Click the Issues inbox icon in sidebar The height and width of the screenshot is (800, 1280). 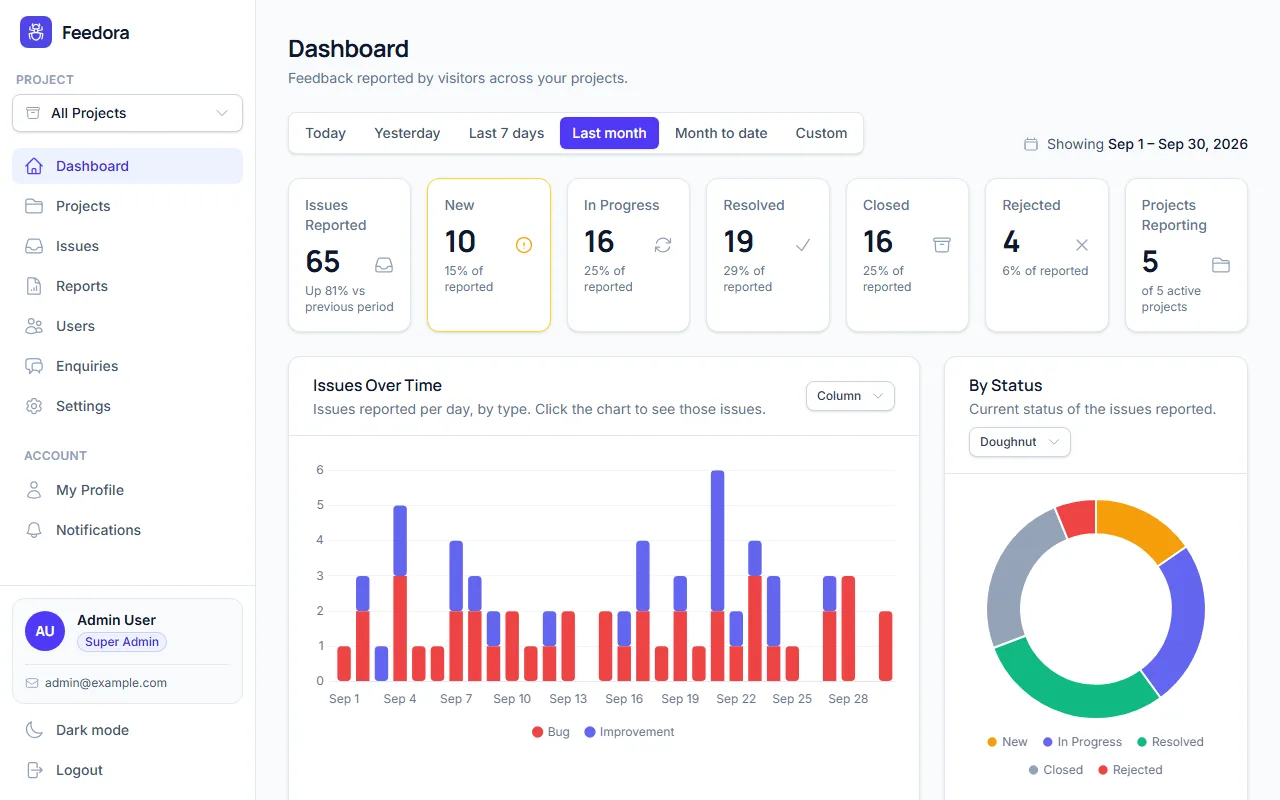[x=34, y=246]
